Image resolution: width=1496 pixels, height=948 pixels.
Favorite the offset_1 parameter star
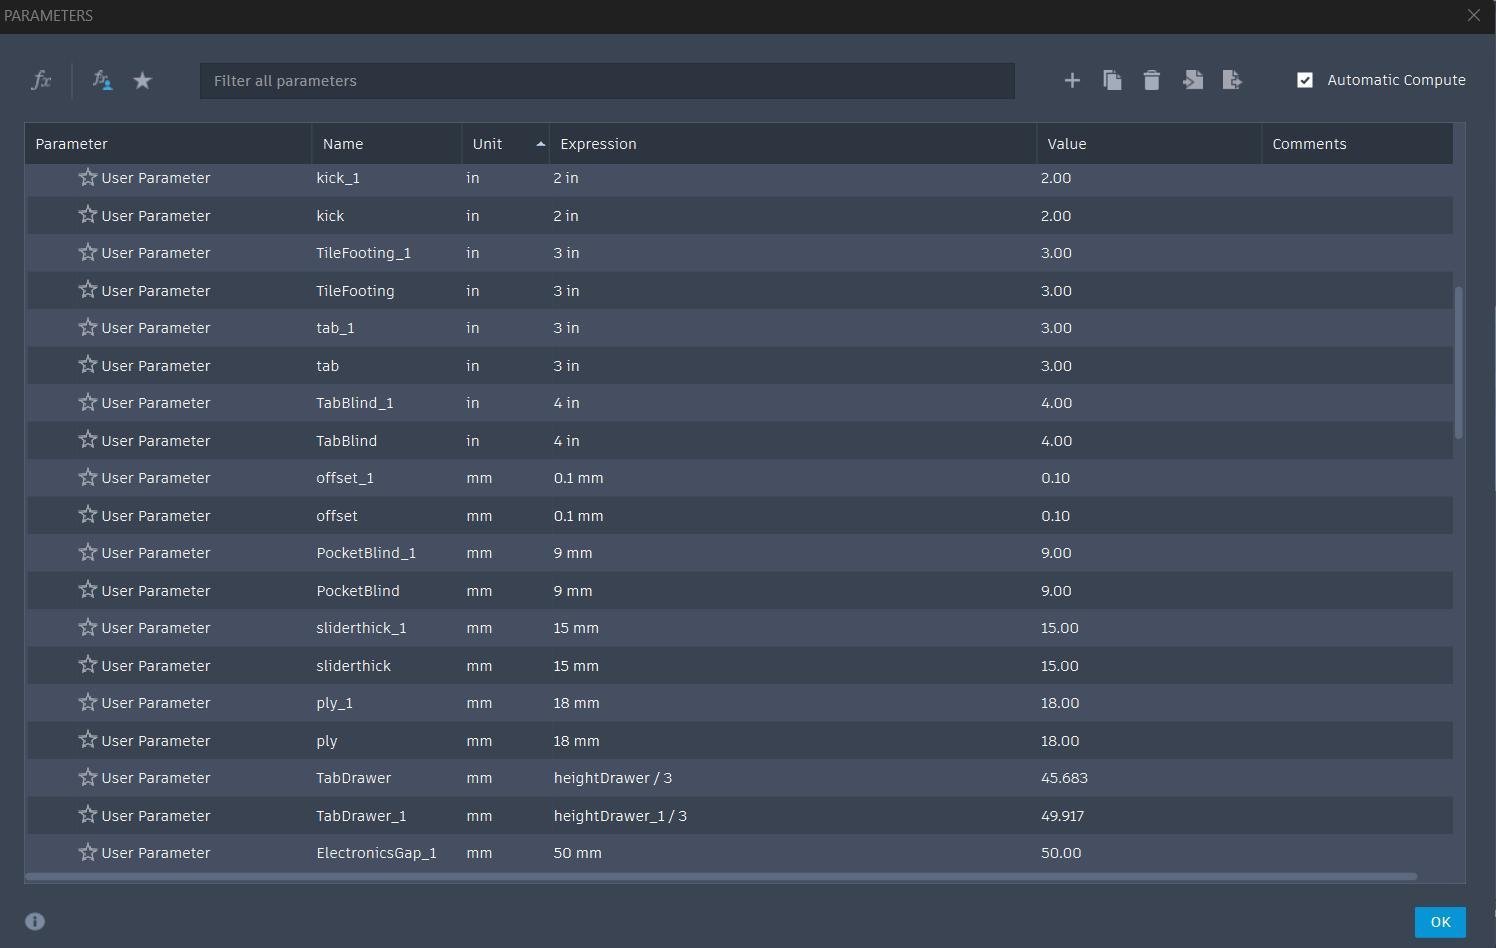point(88,477)
